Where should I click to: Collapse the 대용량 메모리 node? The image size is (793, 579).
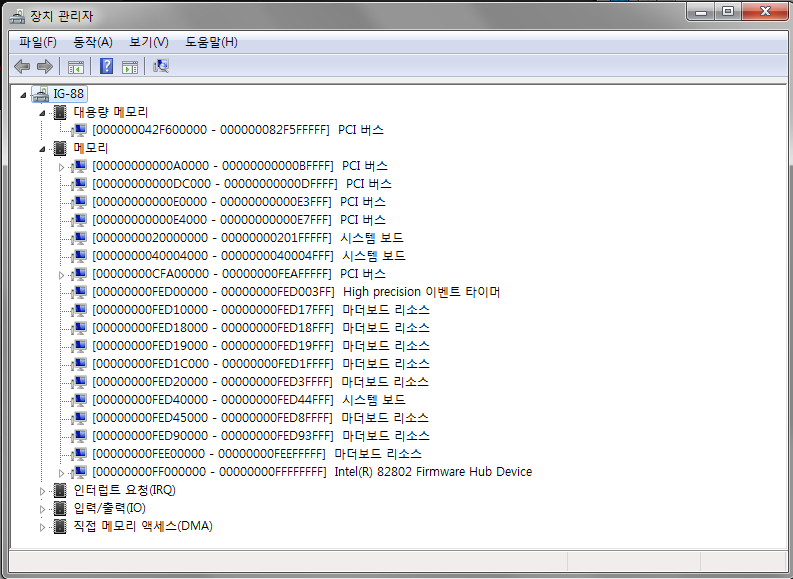point(42,113)
